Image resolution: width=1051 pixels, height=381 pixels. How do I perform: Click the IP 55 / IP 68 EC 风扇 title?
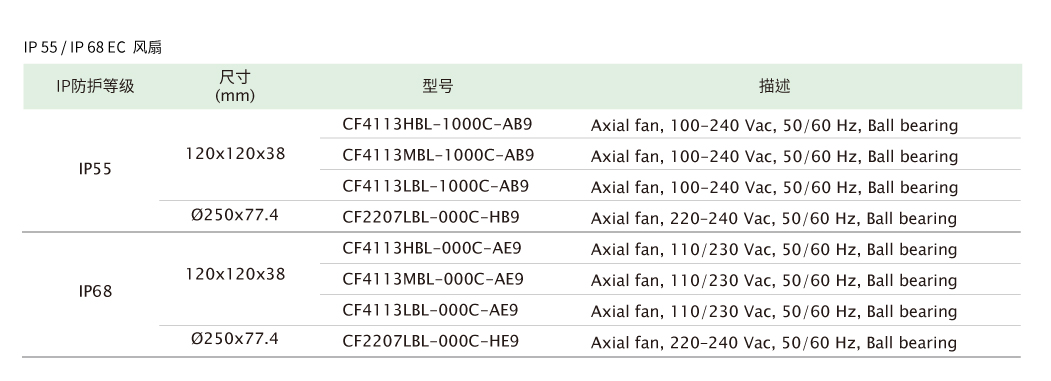92,48
